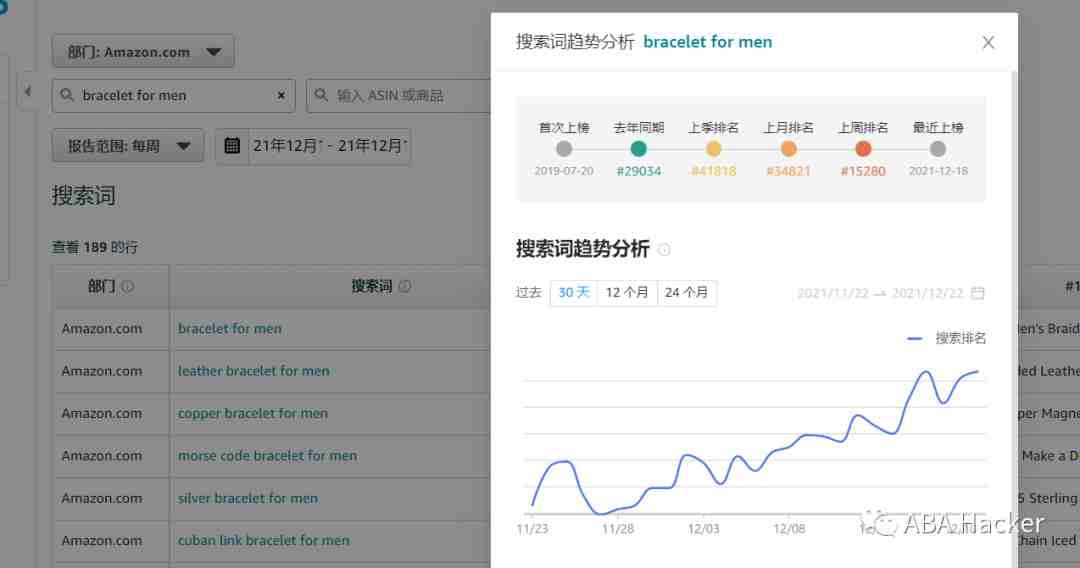Image resolution: width=1080 pixels, height=568 pixels.
Task: Click the #15280 rank value
Action: (x=863, y=171)
